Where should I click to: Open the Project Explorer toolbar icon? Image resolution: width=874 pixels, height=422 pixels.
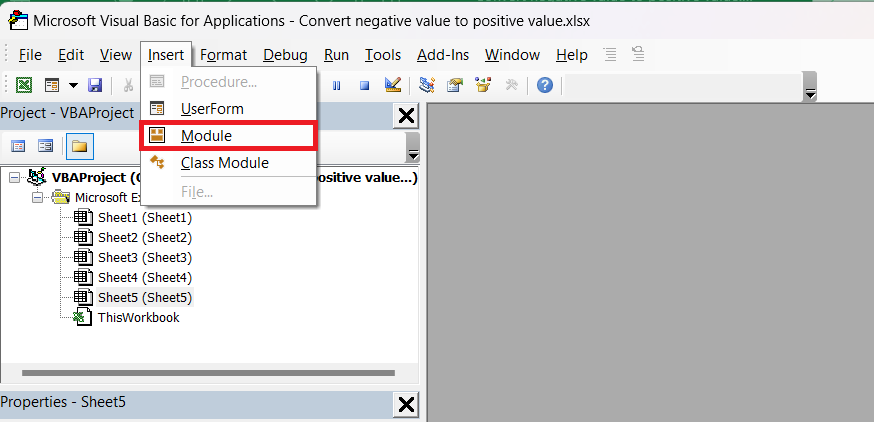pyautogui.click(x=427, y=85)
